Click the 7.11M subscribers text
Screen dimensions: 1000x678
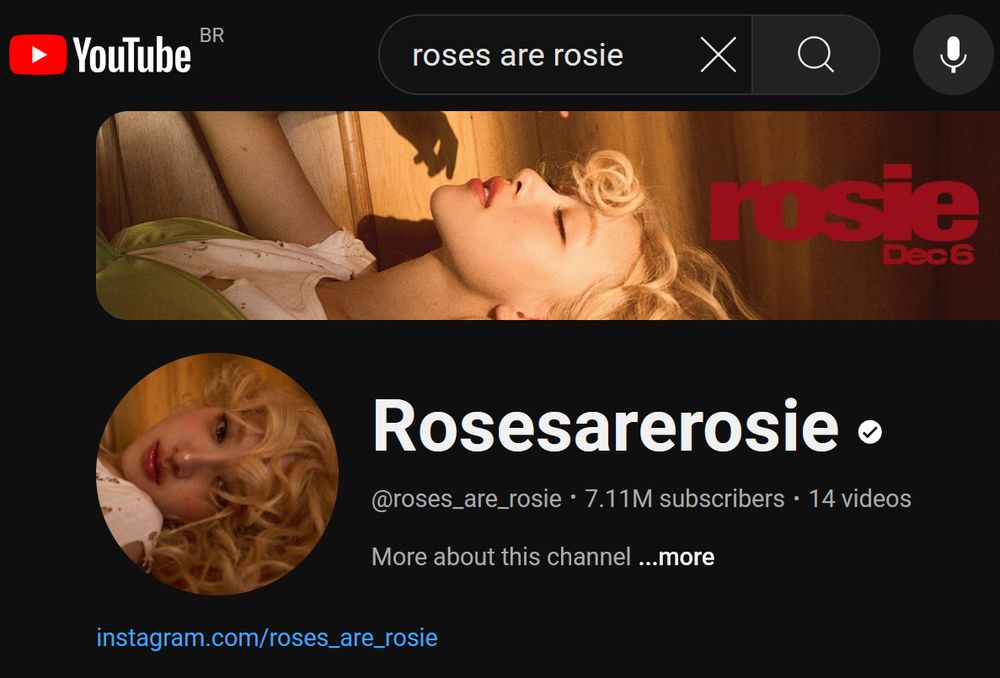tap(684, 499)
